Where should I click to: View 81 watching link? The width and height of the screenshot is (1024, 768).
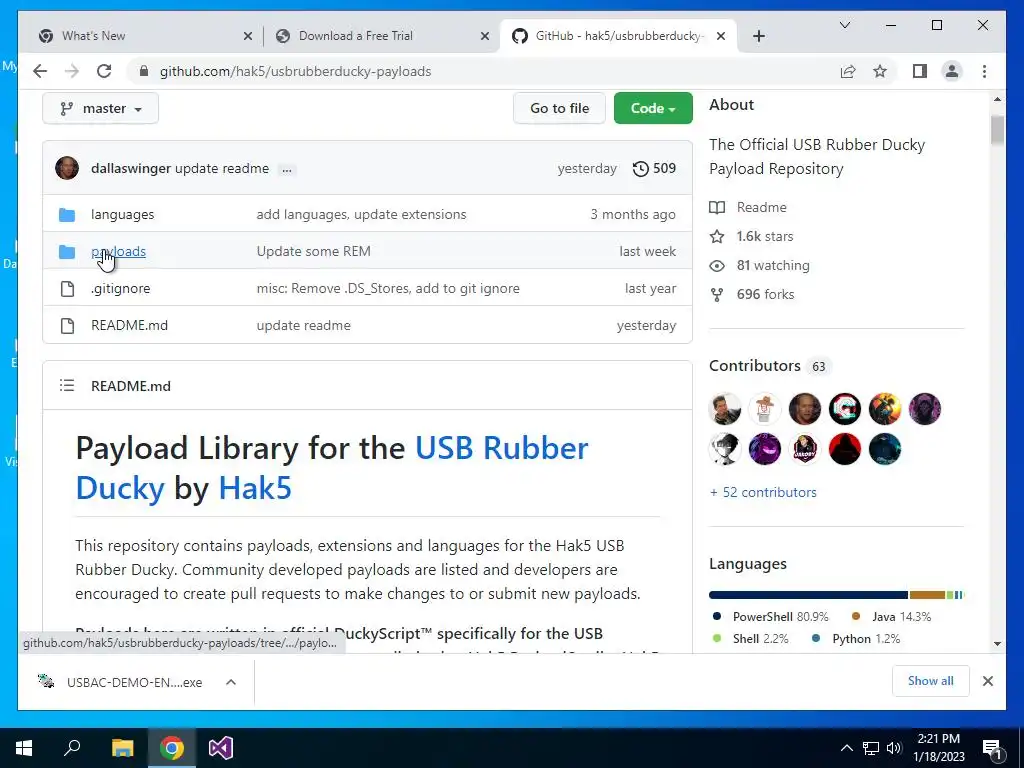760,265
